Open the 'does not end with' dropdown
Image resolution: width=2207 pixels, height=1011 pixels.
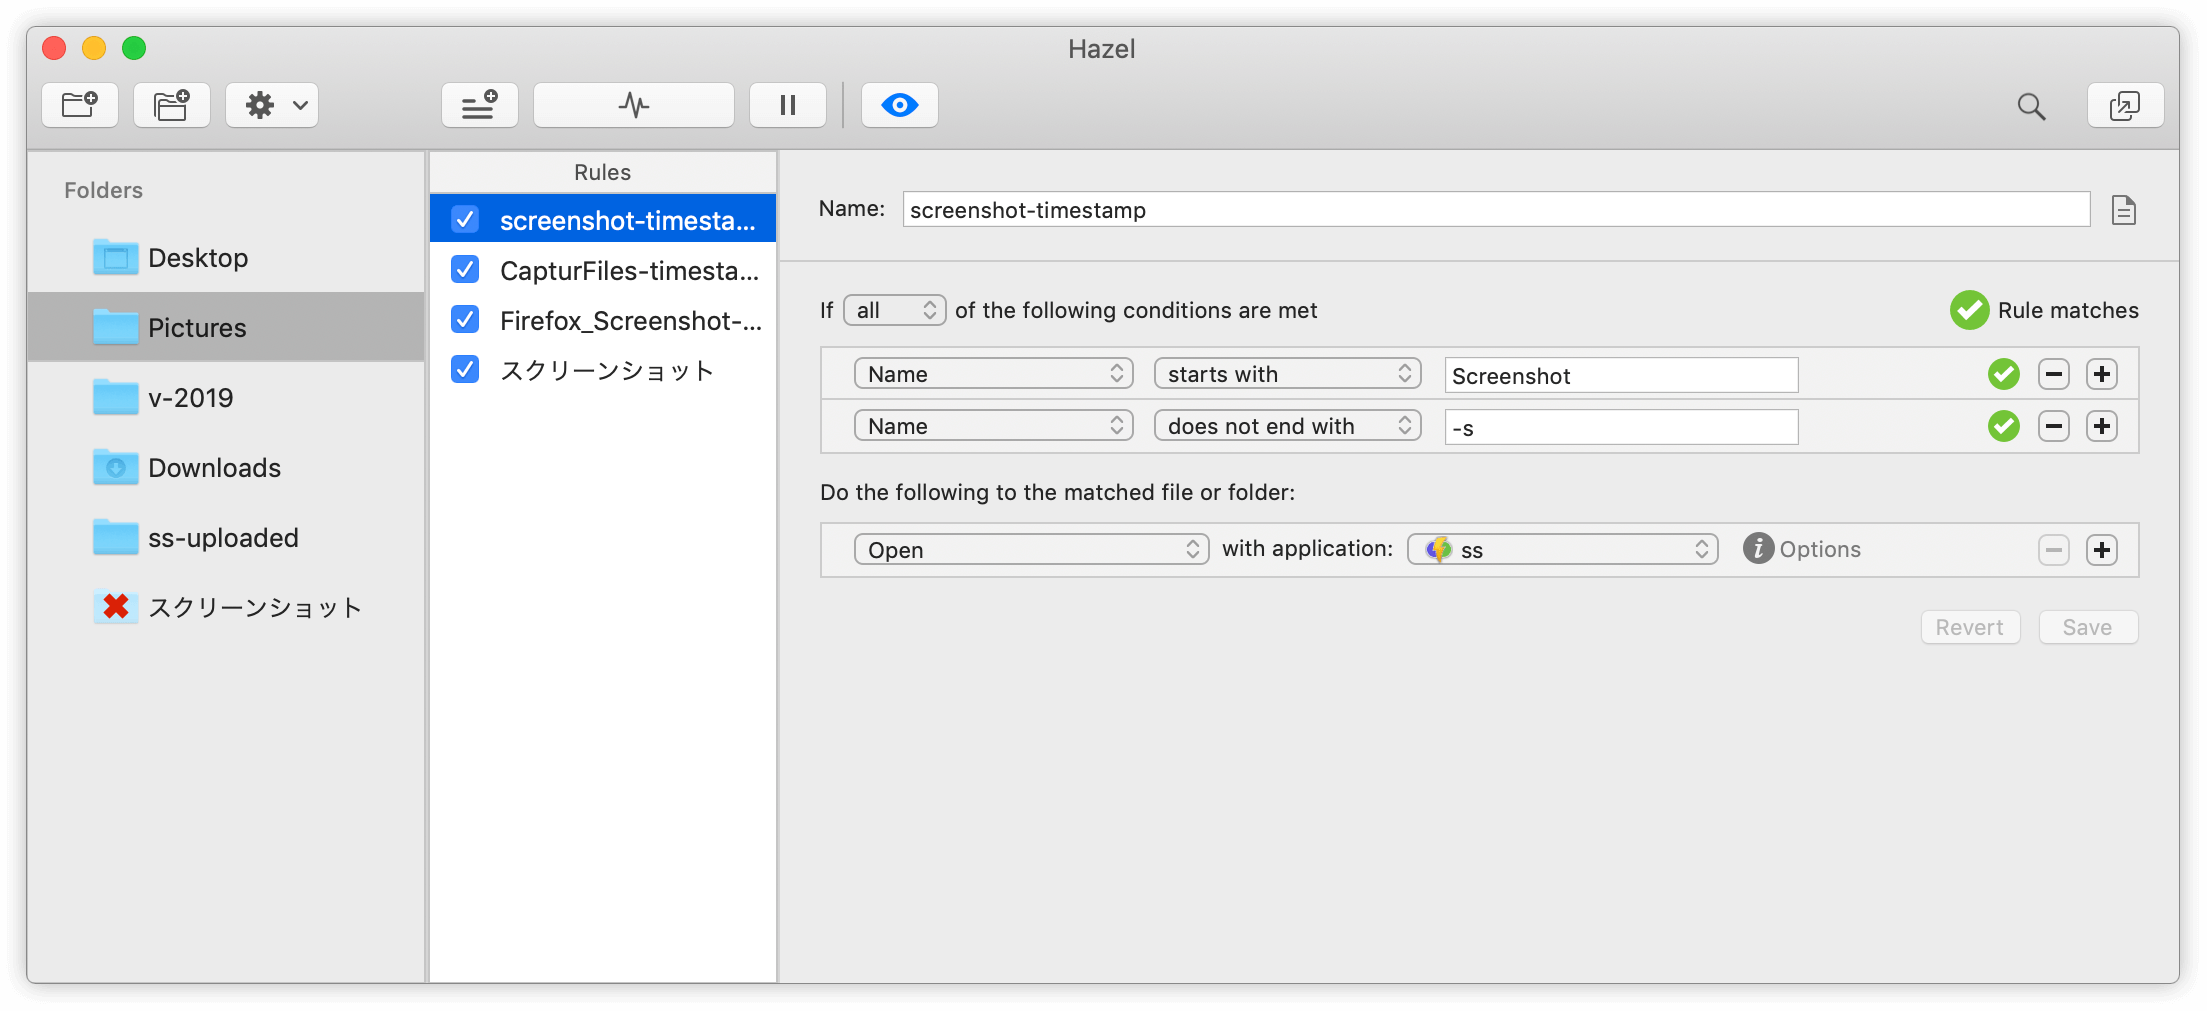pyautogui.click(x=1287, y=426)
